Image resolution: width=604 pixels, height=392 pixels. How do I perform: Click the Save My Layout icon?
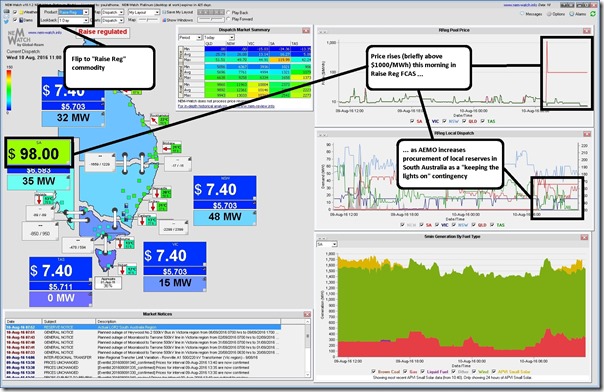click(x=164, y=12)
